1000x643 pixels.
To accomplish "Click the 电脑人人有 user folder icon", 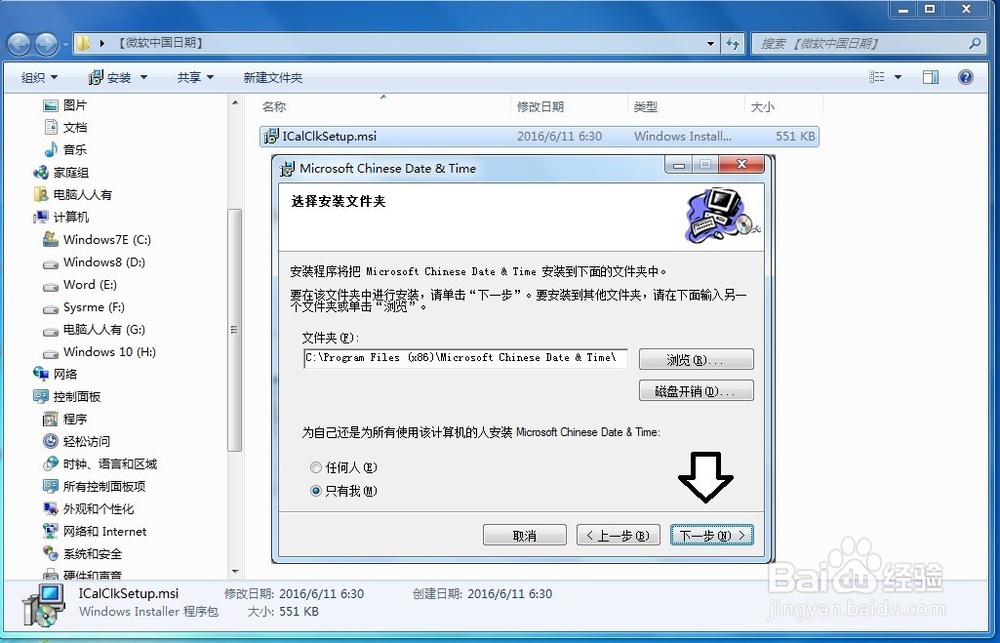I will point(41,194).
